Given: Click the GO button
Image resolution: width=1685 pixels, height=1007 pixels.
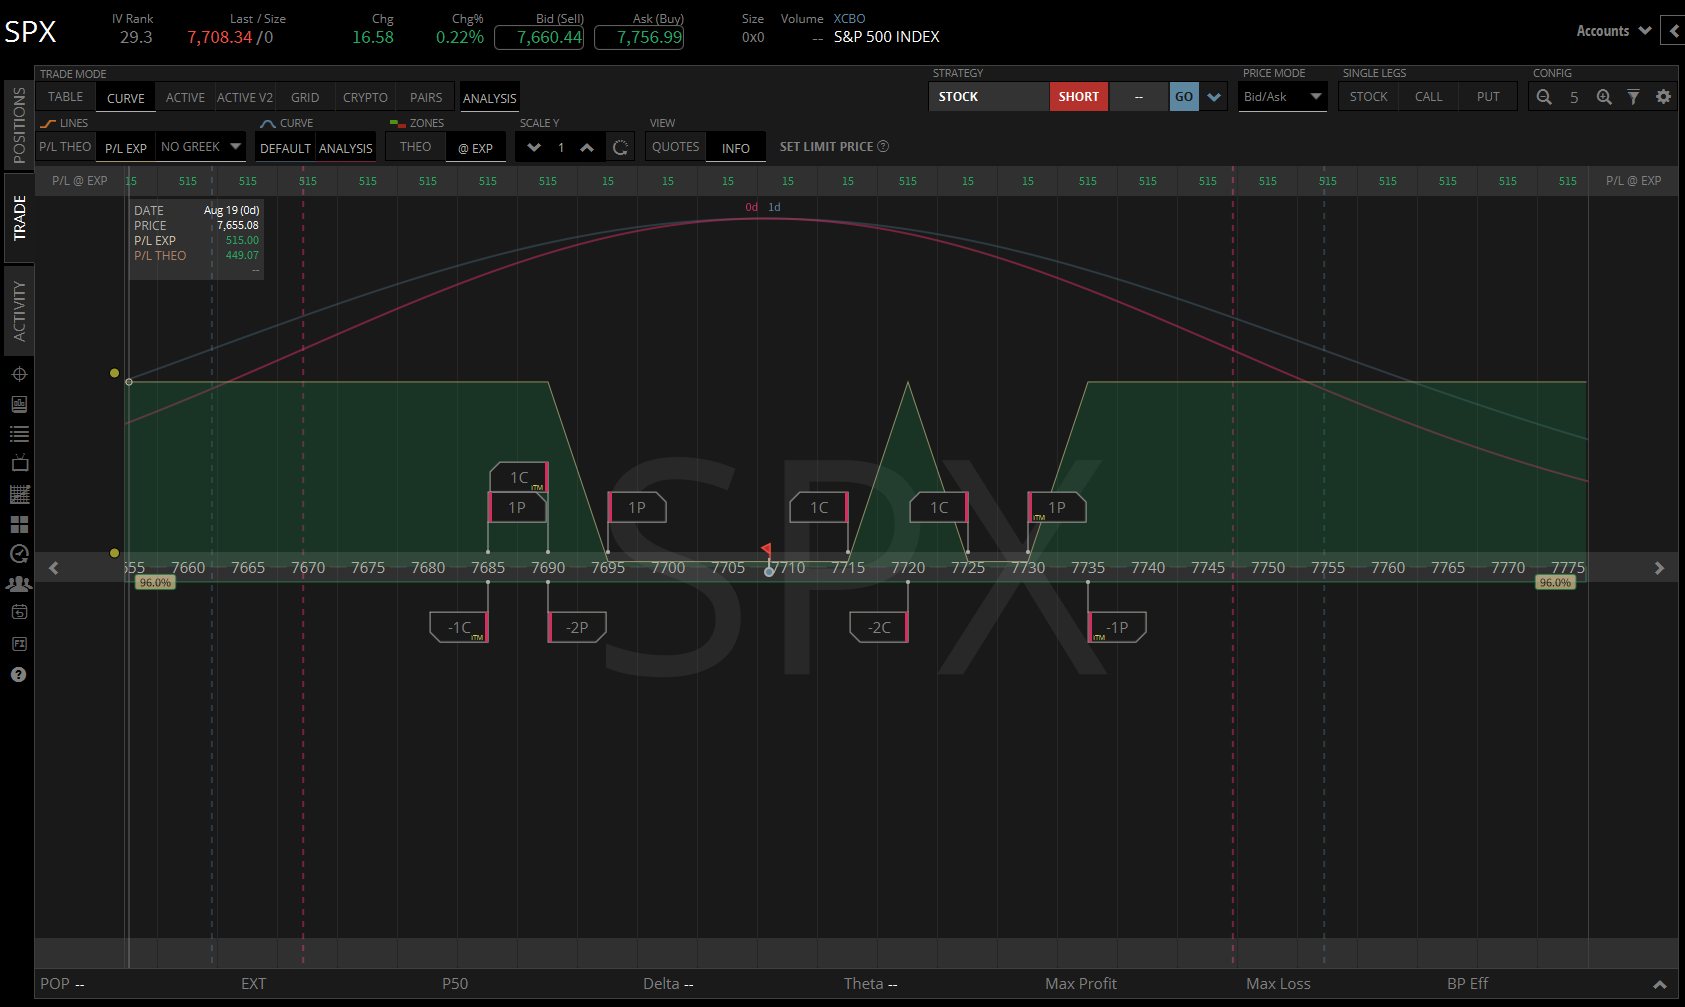Looking at the screenshot, I should click(x=1184, y=97).
